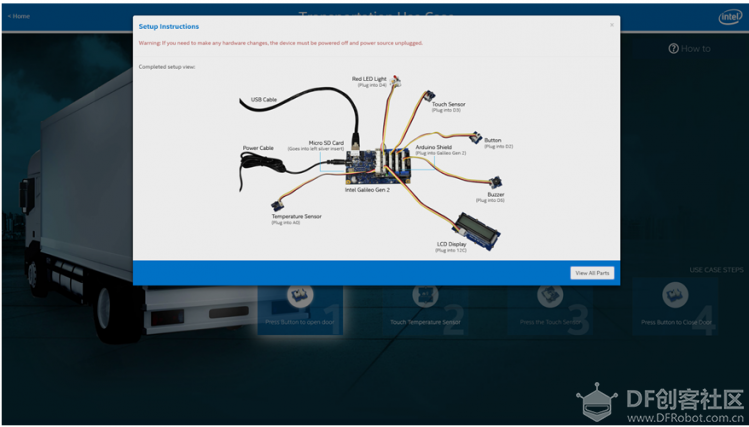Click the step 2 temperature sensor icon
Image resolution: width=749 pixels, height=427 pixels.
pyautogui.click(x=425, y=296)
